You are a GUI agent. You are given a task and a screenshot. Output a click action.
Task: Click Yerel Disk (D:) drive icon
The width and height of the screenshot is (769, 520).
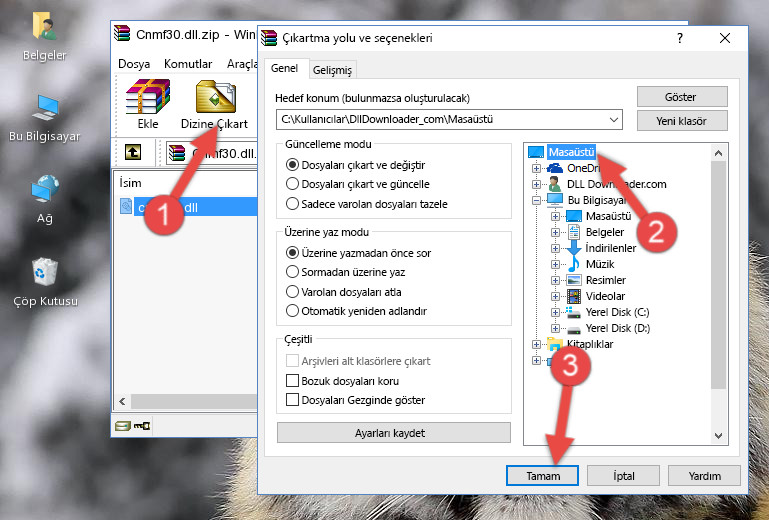pos(574,328)
